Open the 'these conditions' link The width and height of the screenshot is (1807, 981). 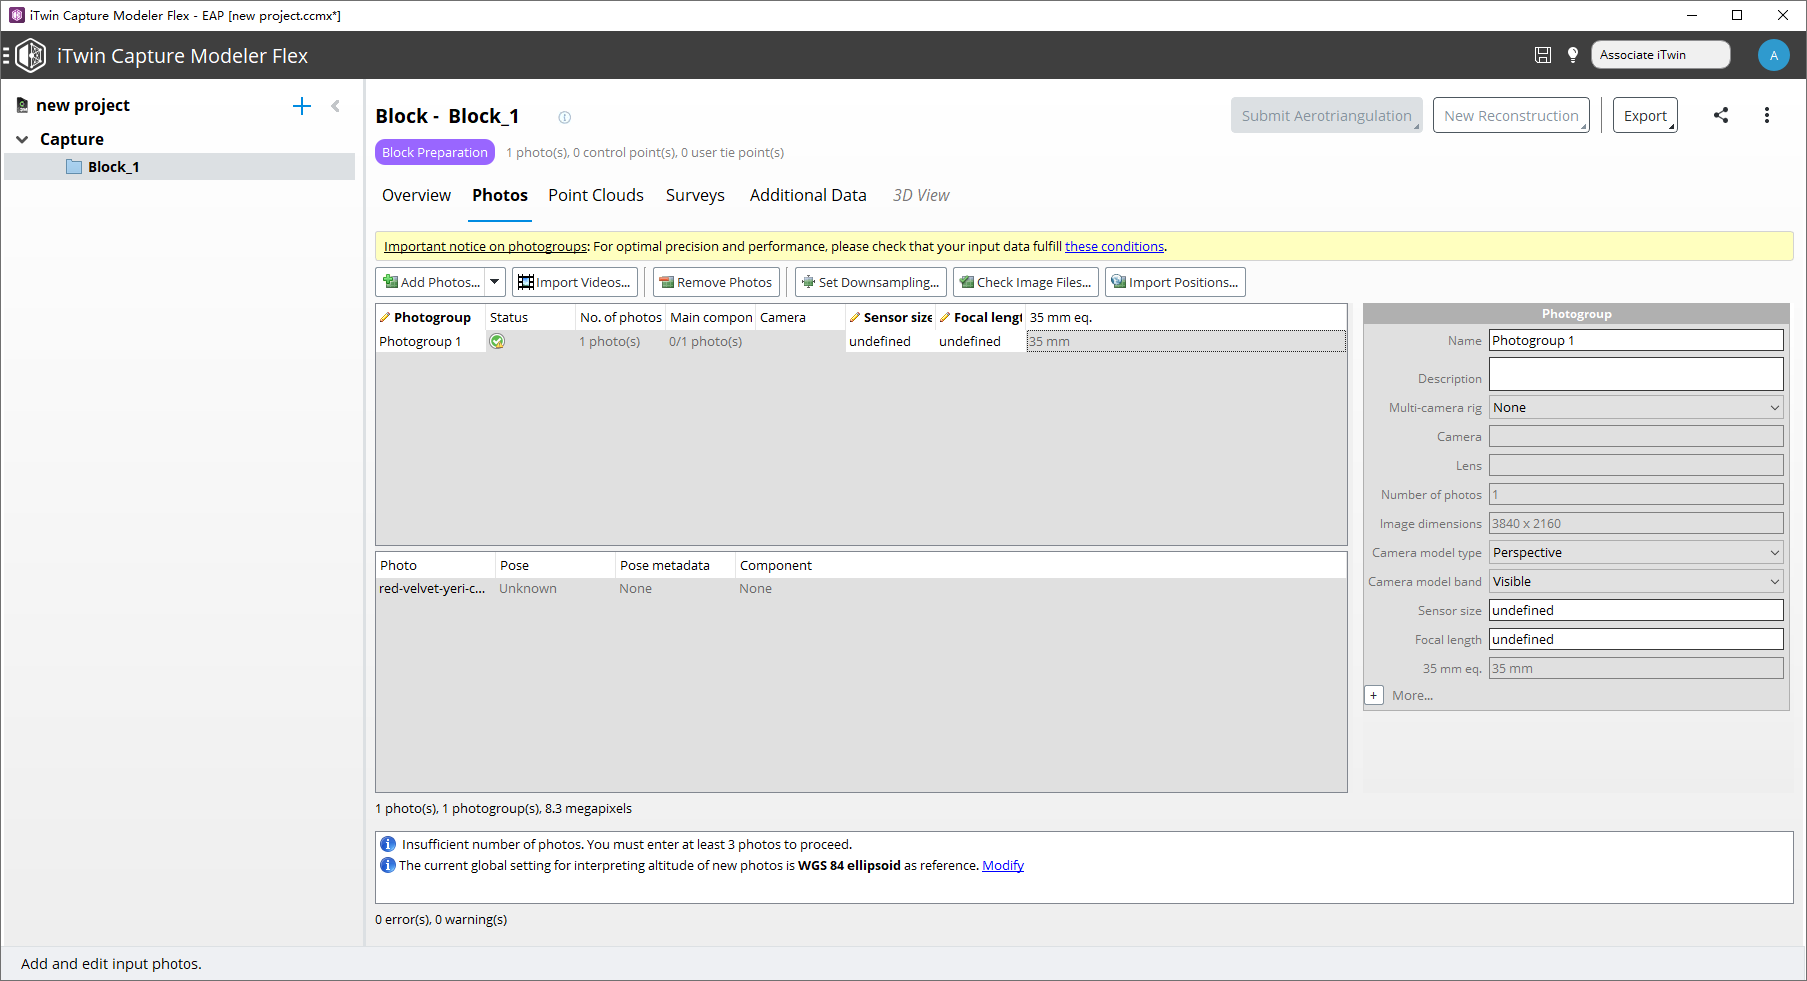tap(1114, 246)
